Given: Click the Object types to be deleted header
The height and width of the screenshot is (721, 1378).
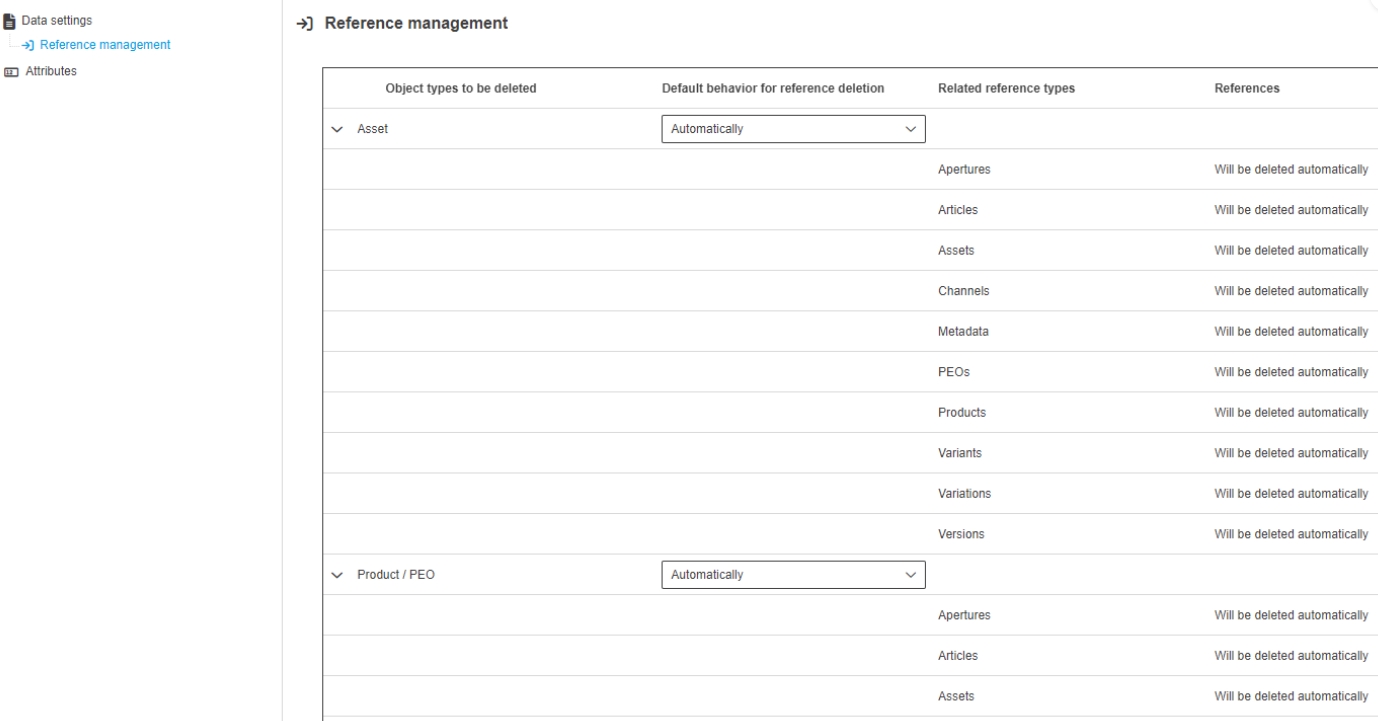Looking at the screenshot, I should (461, 89).
